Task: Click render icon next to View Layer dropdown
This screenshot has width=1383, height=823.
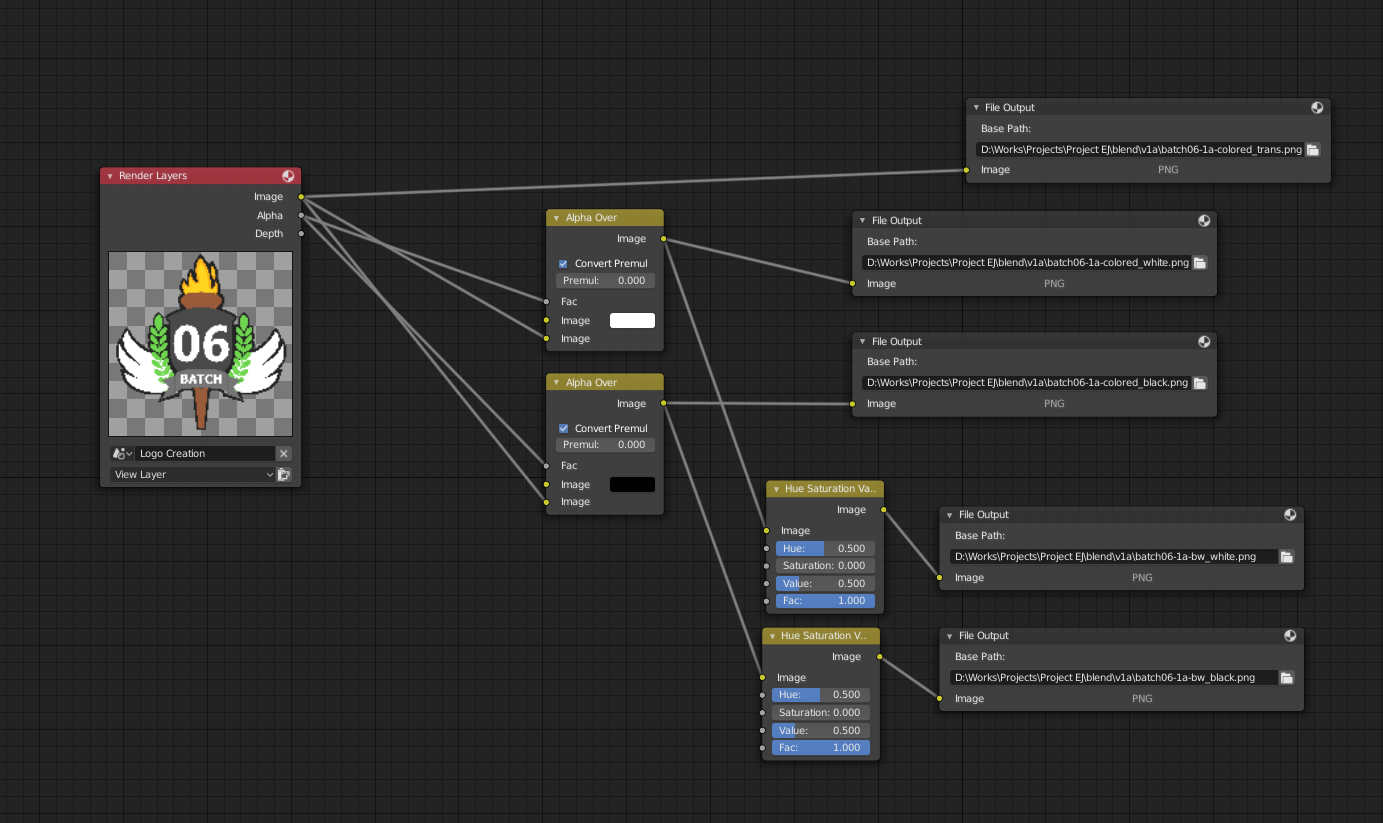Action: (284, 475)
